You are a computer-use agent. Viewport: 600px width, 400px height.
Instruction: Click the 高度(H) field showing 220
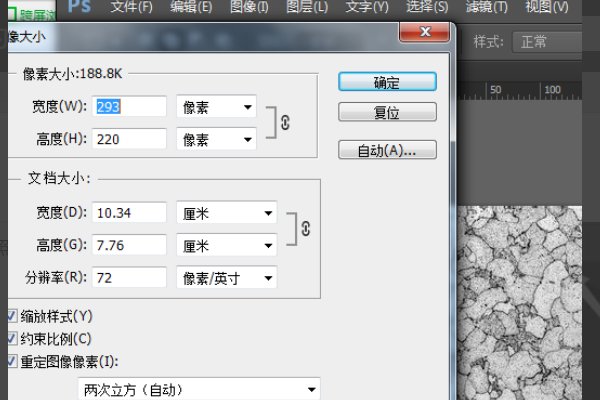pyautogui.click(x=129, y=139)
